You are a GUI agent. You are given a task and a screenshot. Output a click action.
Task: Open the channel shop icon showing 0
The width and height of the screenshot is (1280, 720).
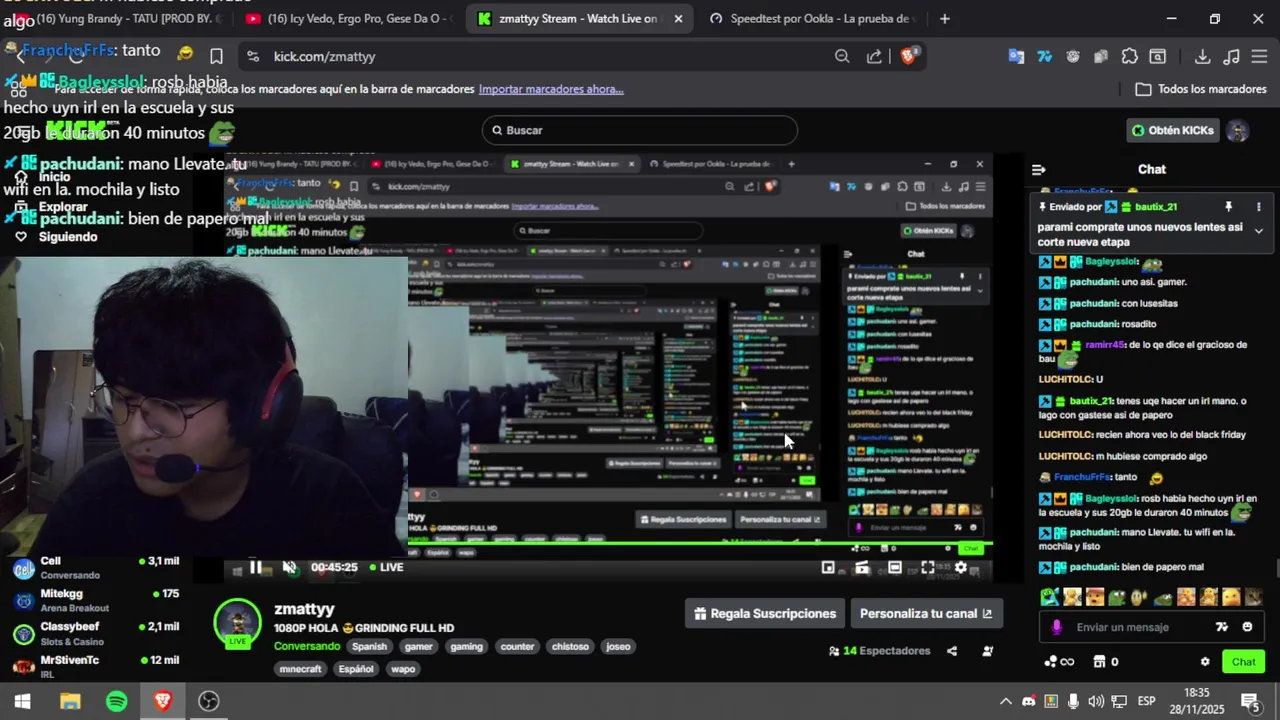coord(1105,661)
